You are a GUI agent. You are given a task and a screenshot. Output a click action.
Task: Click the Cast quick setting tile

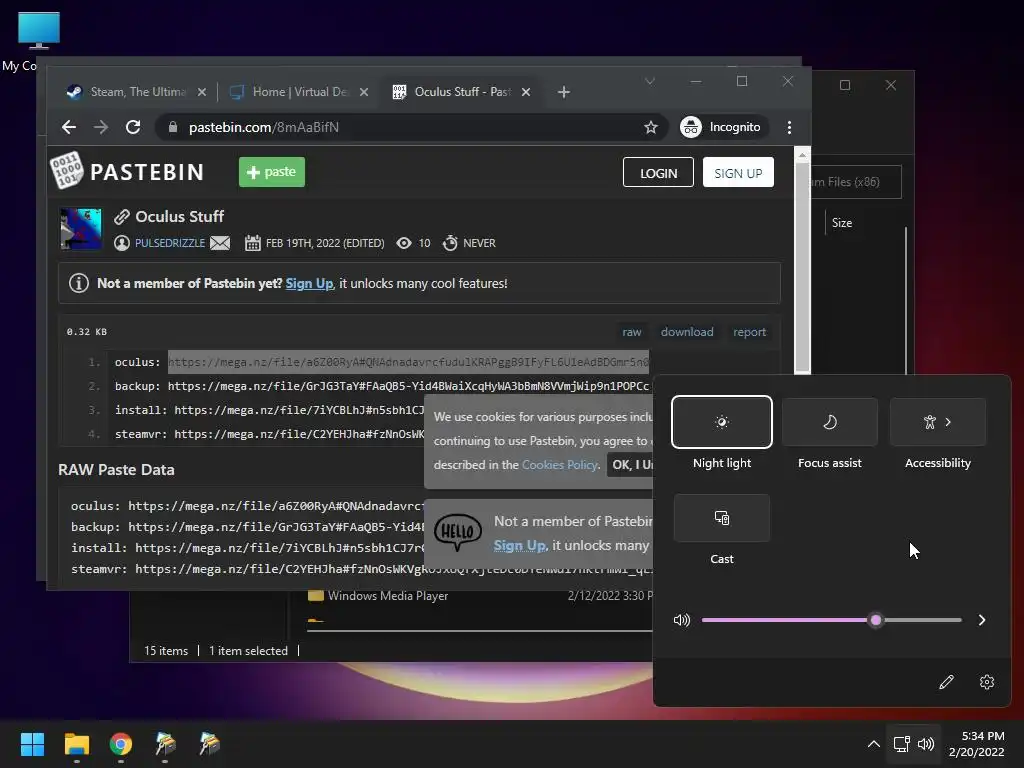[x=722, y=518]
